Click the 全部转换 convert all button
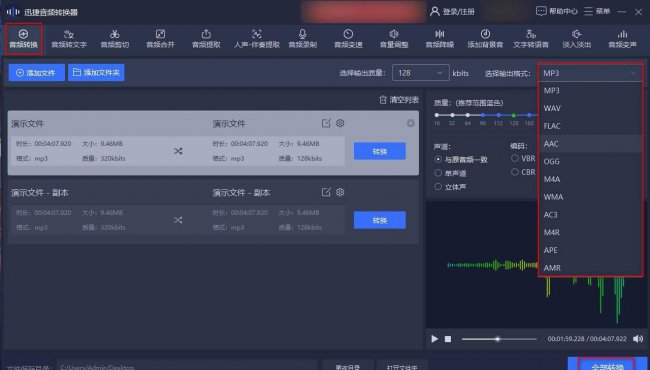 (607, 365)
